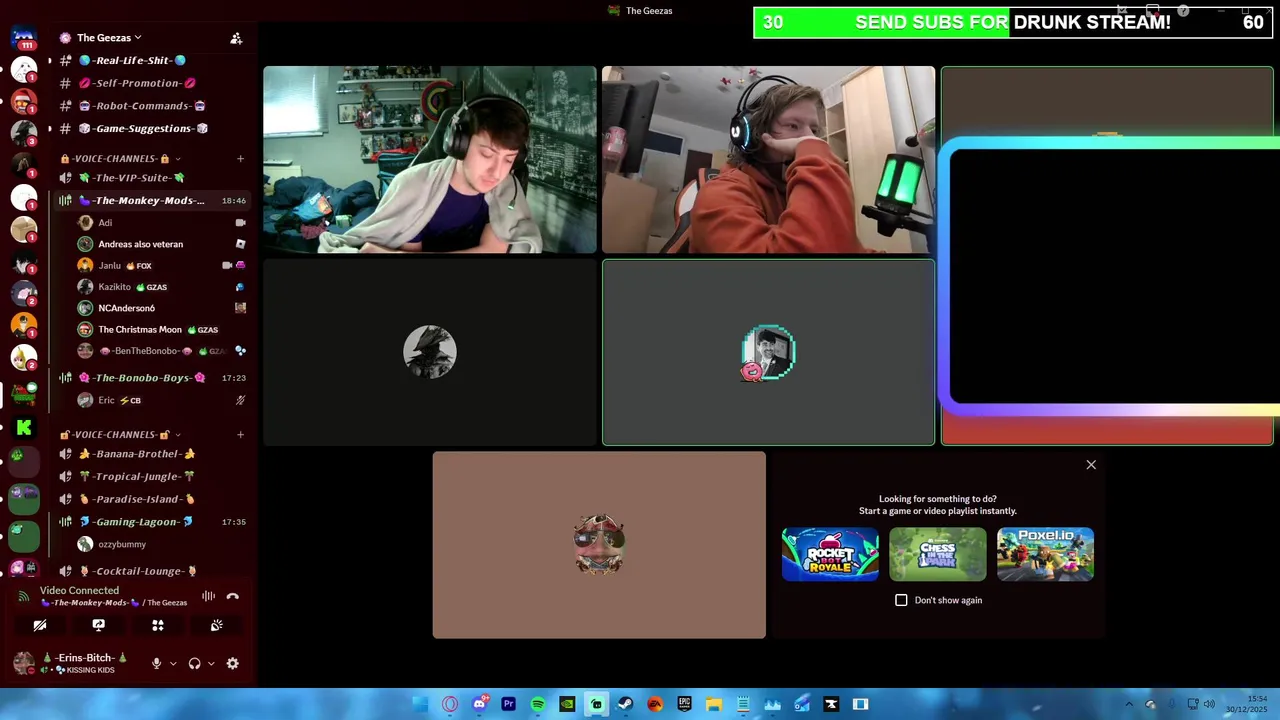The image size is (1280, 720).
Task: Open noise suppression waveform settings
Action: pos(208,596)
